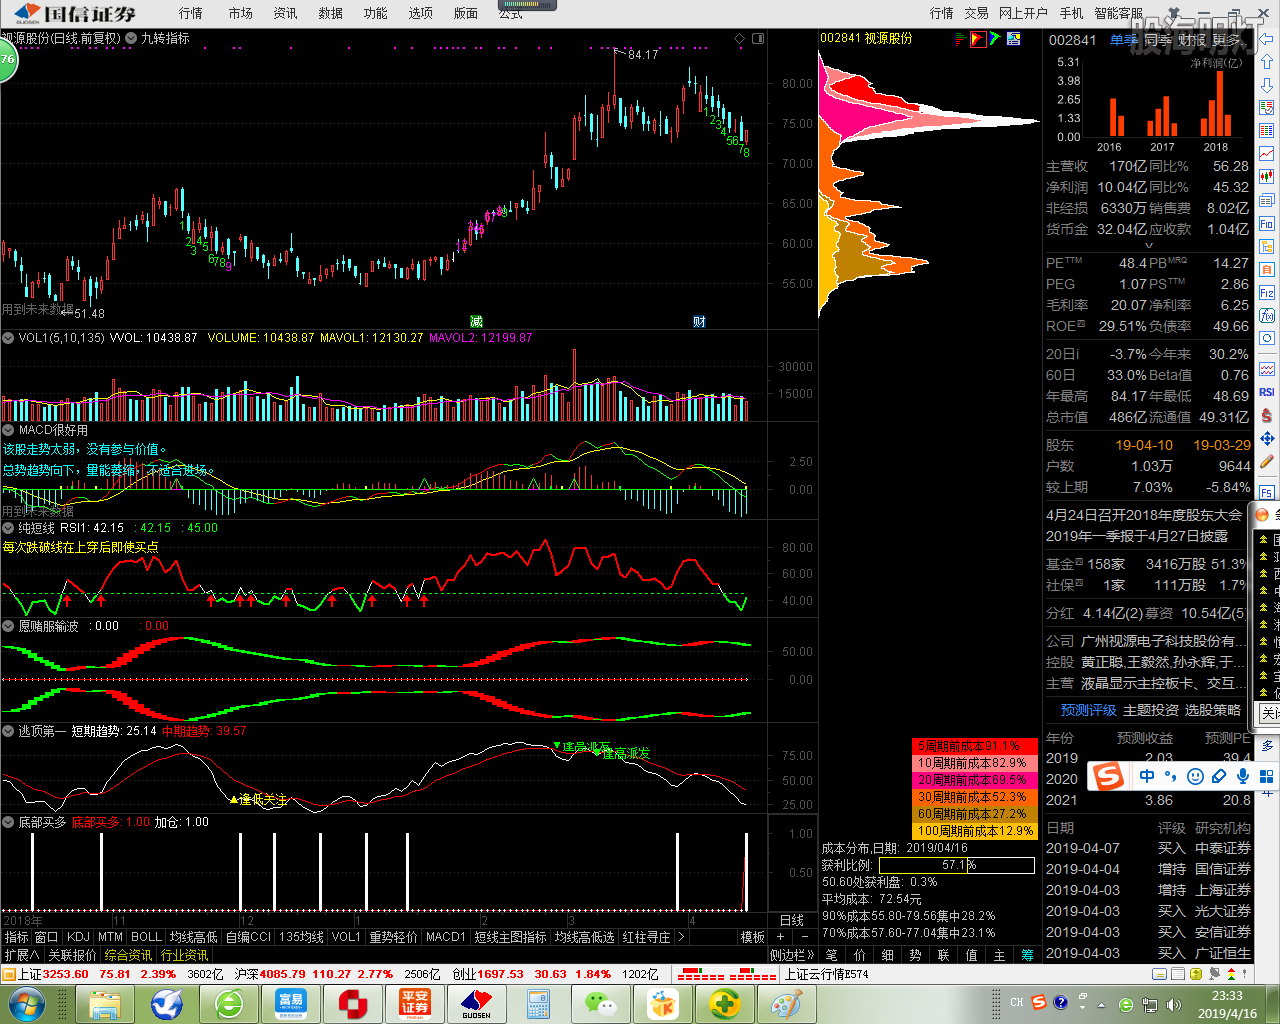Collapse the 愿赌服输波 panel arrow
This screenshot has height=1024, width=1280.
[8, 626]
